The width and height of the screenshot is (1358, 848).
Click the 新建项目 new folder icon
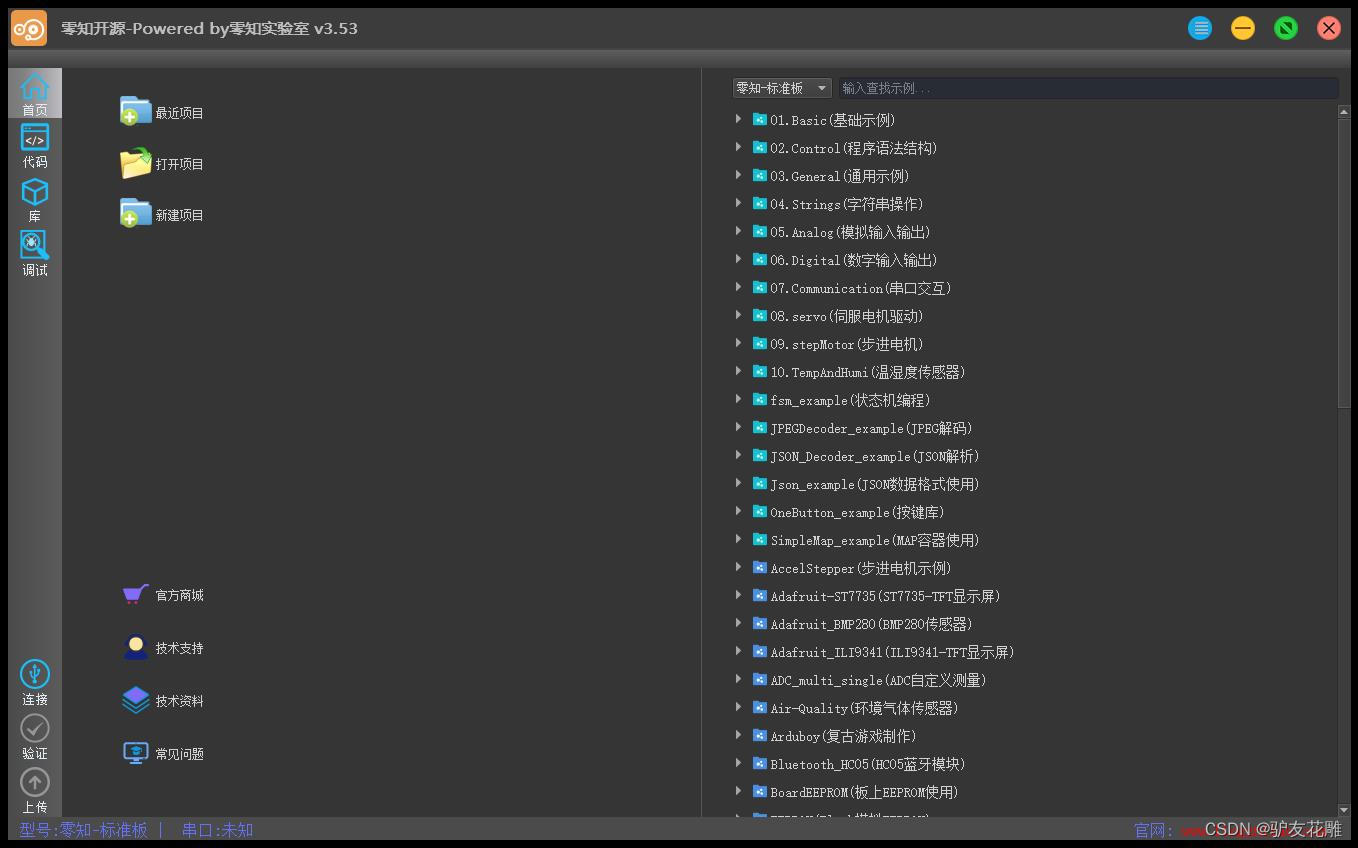point(135,213)
